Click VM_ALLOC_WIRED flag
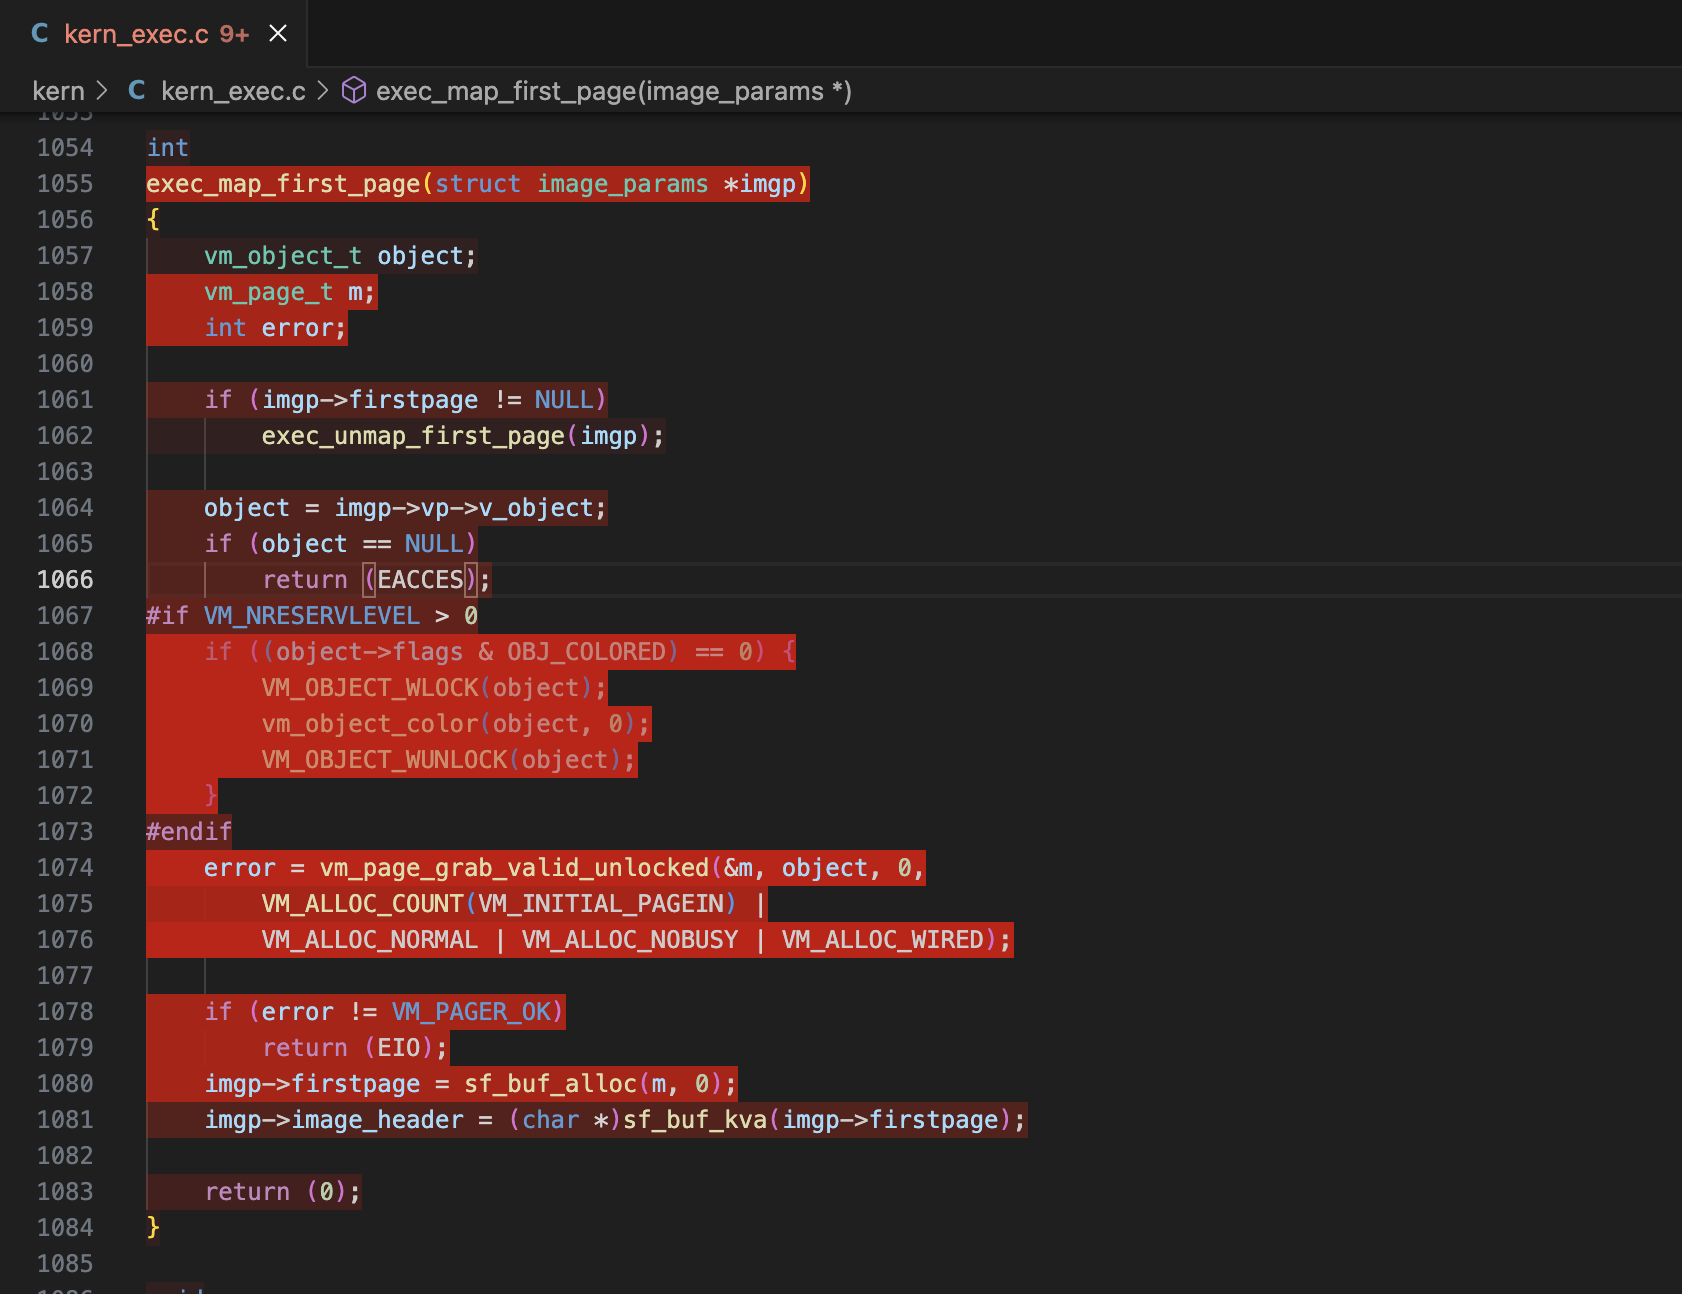Viewport: 1682px width, 1294px height. [x=883, y=940]
